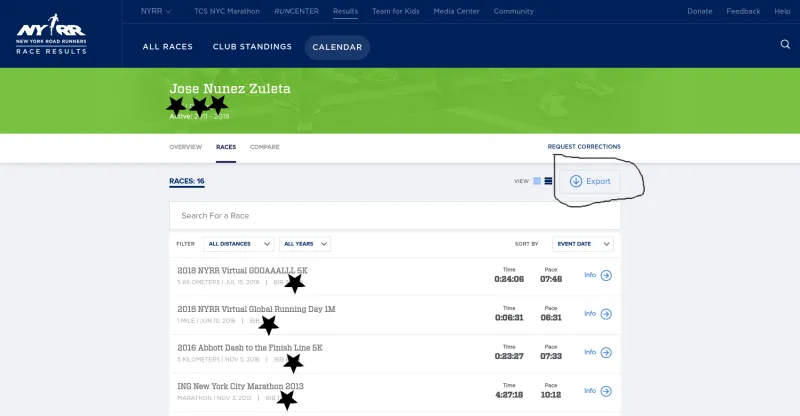800x416 pixels.
Task: Open info arrow for ING NYC Marathon 2013
Action: 606,391
